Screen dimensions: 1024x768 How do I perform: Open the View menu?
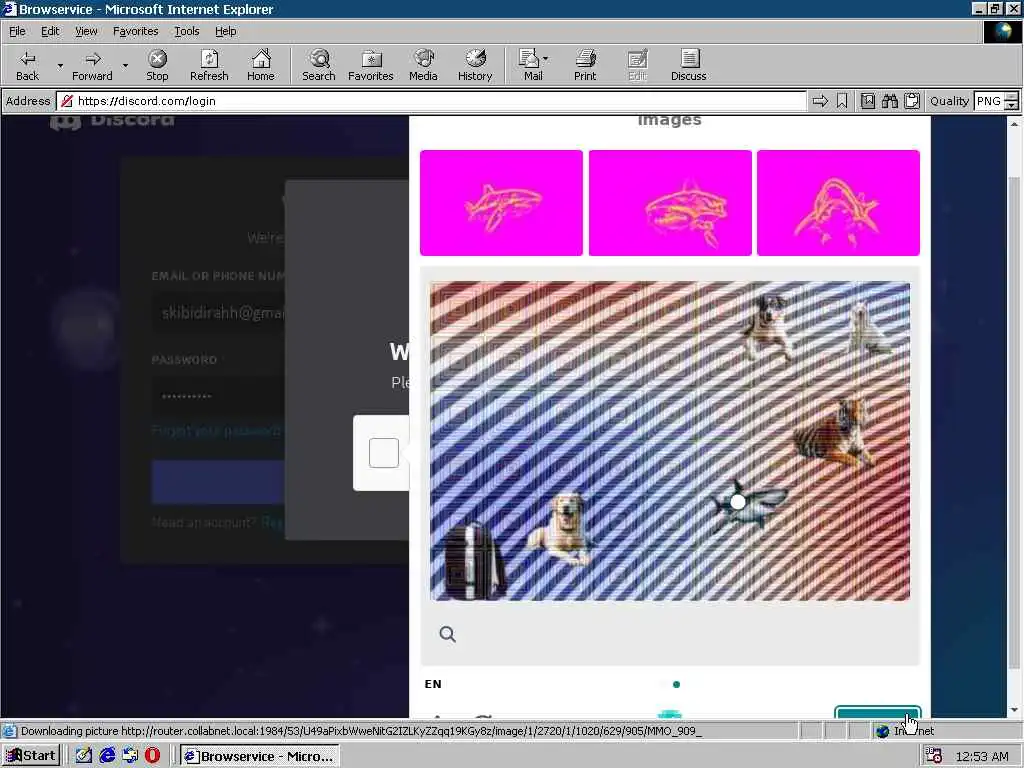pyautogui.click(x=86, y=31)
